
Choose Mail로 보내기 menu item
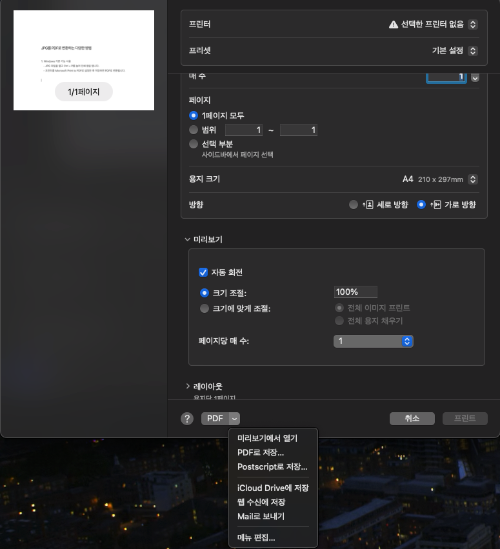point(261,516)
